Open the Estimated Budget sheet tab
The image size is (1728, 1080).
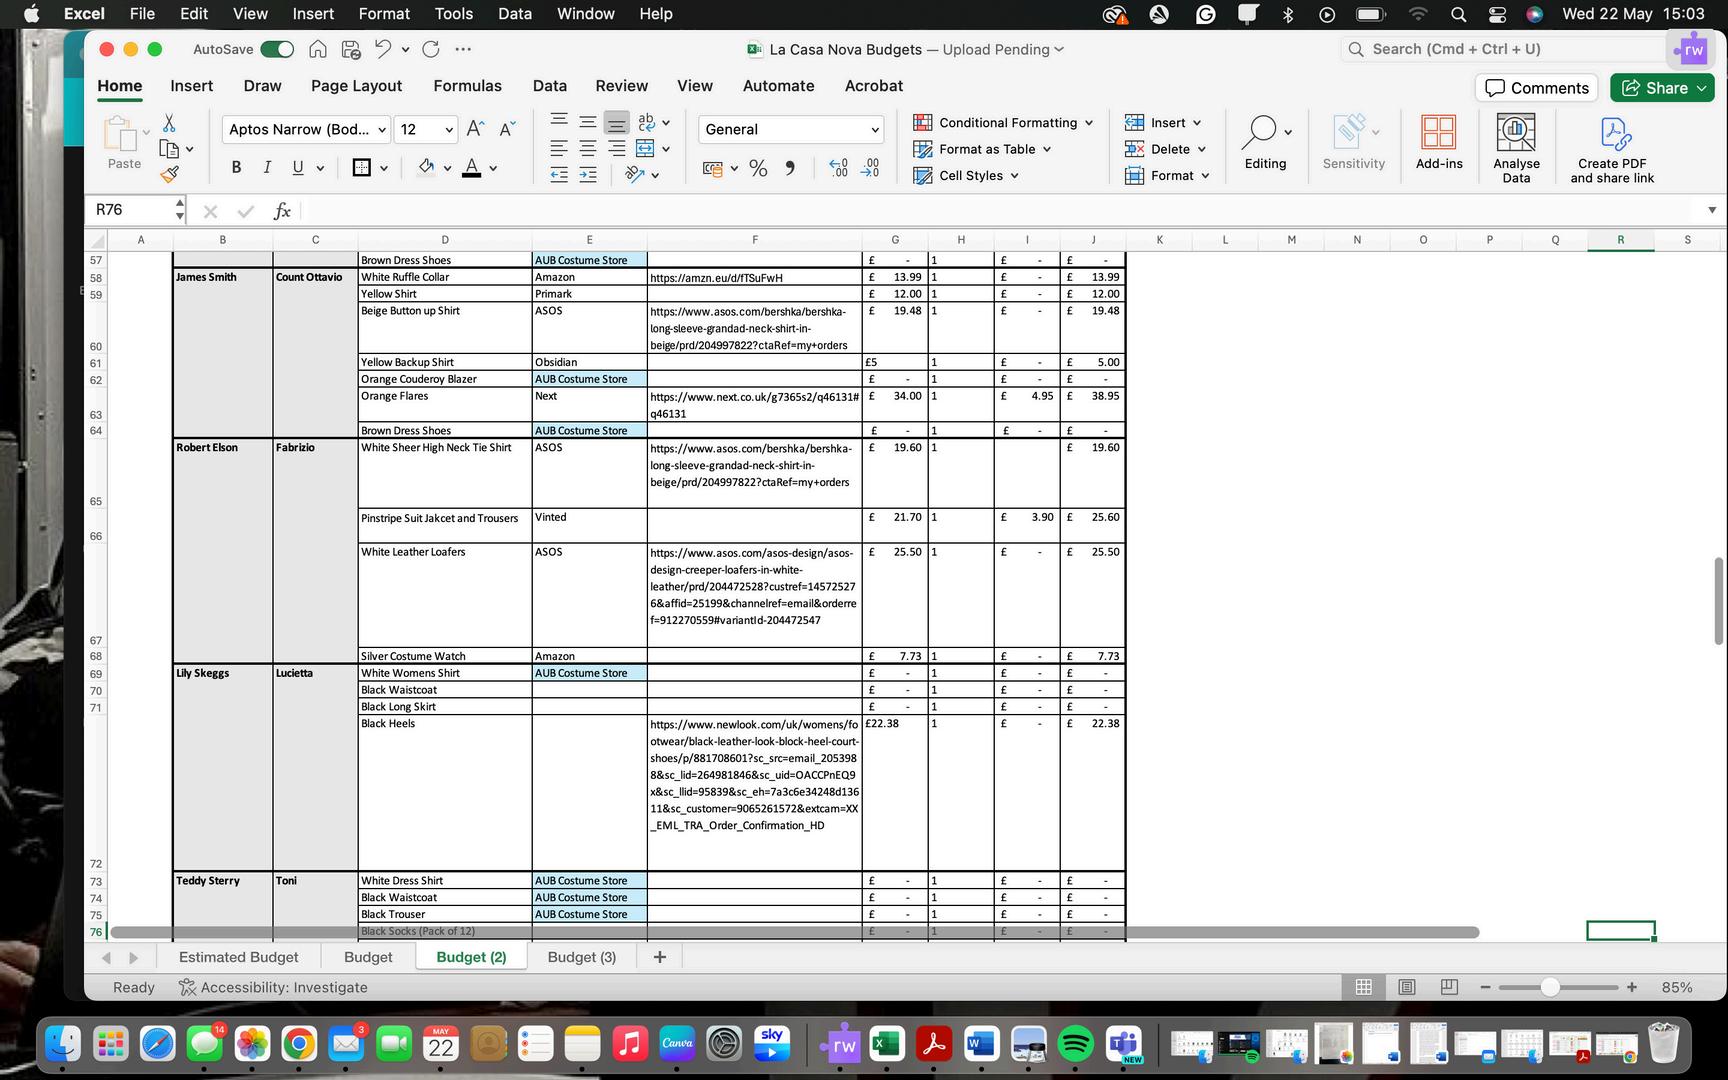click(x=238, y=957)
